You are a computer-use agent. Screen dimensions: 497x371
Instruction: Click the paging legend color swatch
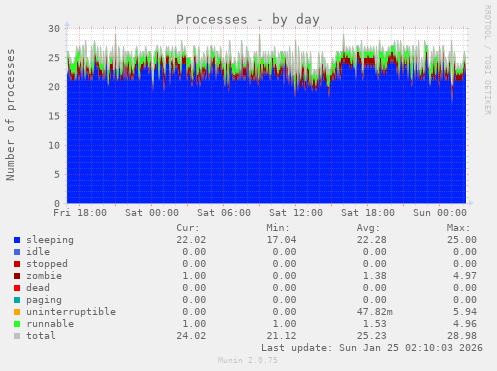17,300
